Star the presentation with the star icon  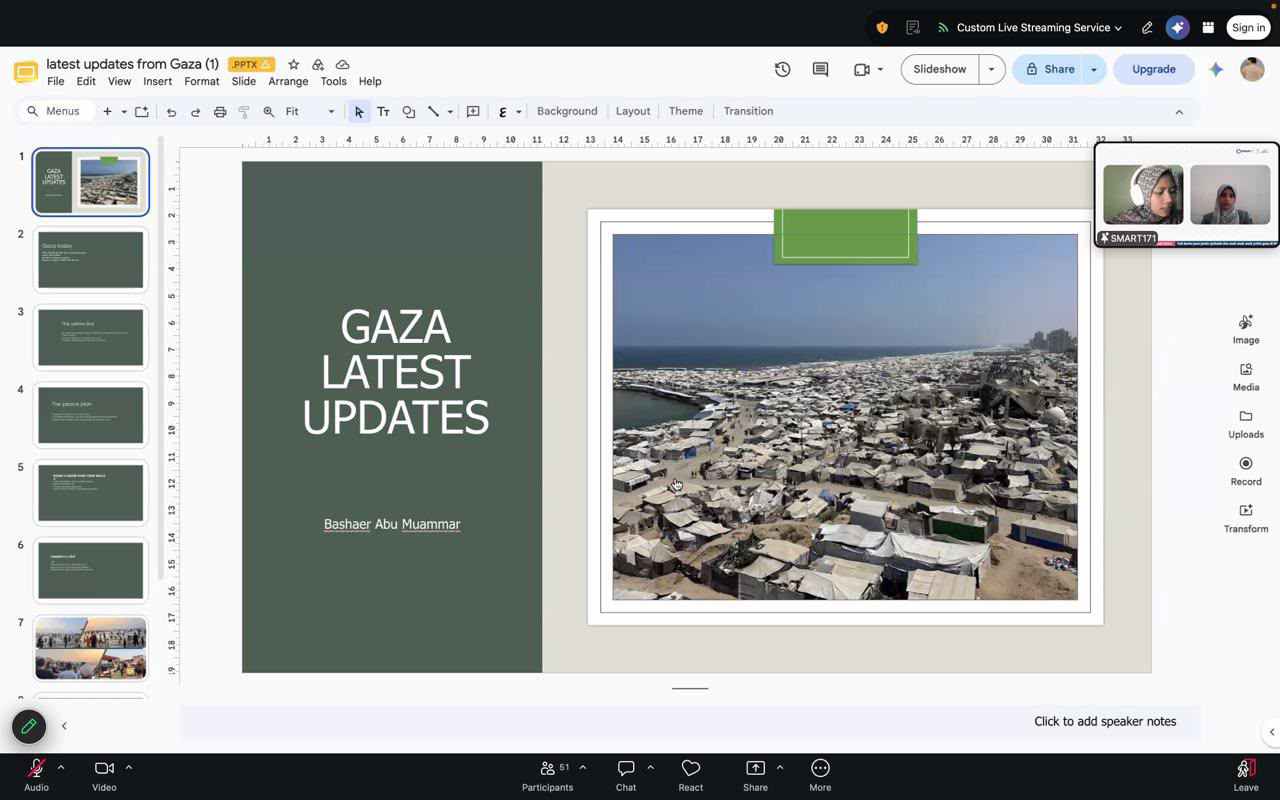pyautogui.click(x=294, y=64)
